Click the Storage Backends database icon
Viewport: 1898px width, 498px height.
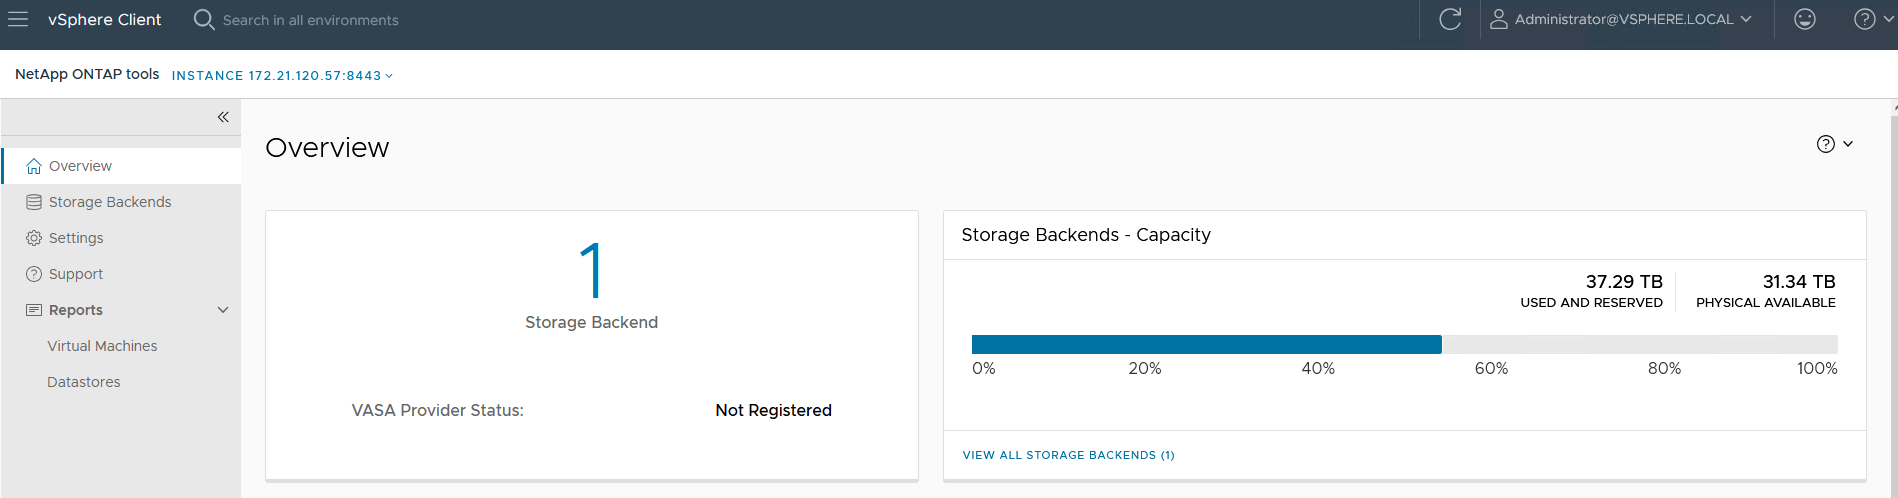[34, 202]
